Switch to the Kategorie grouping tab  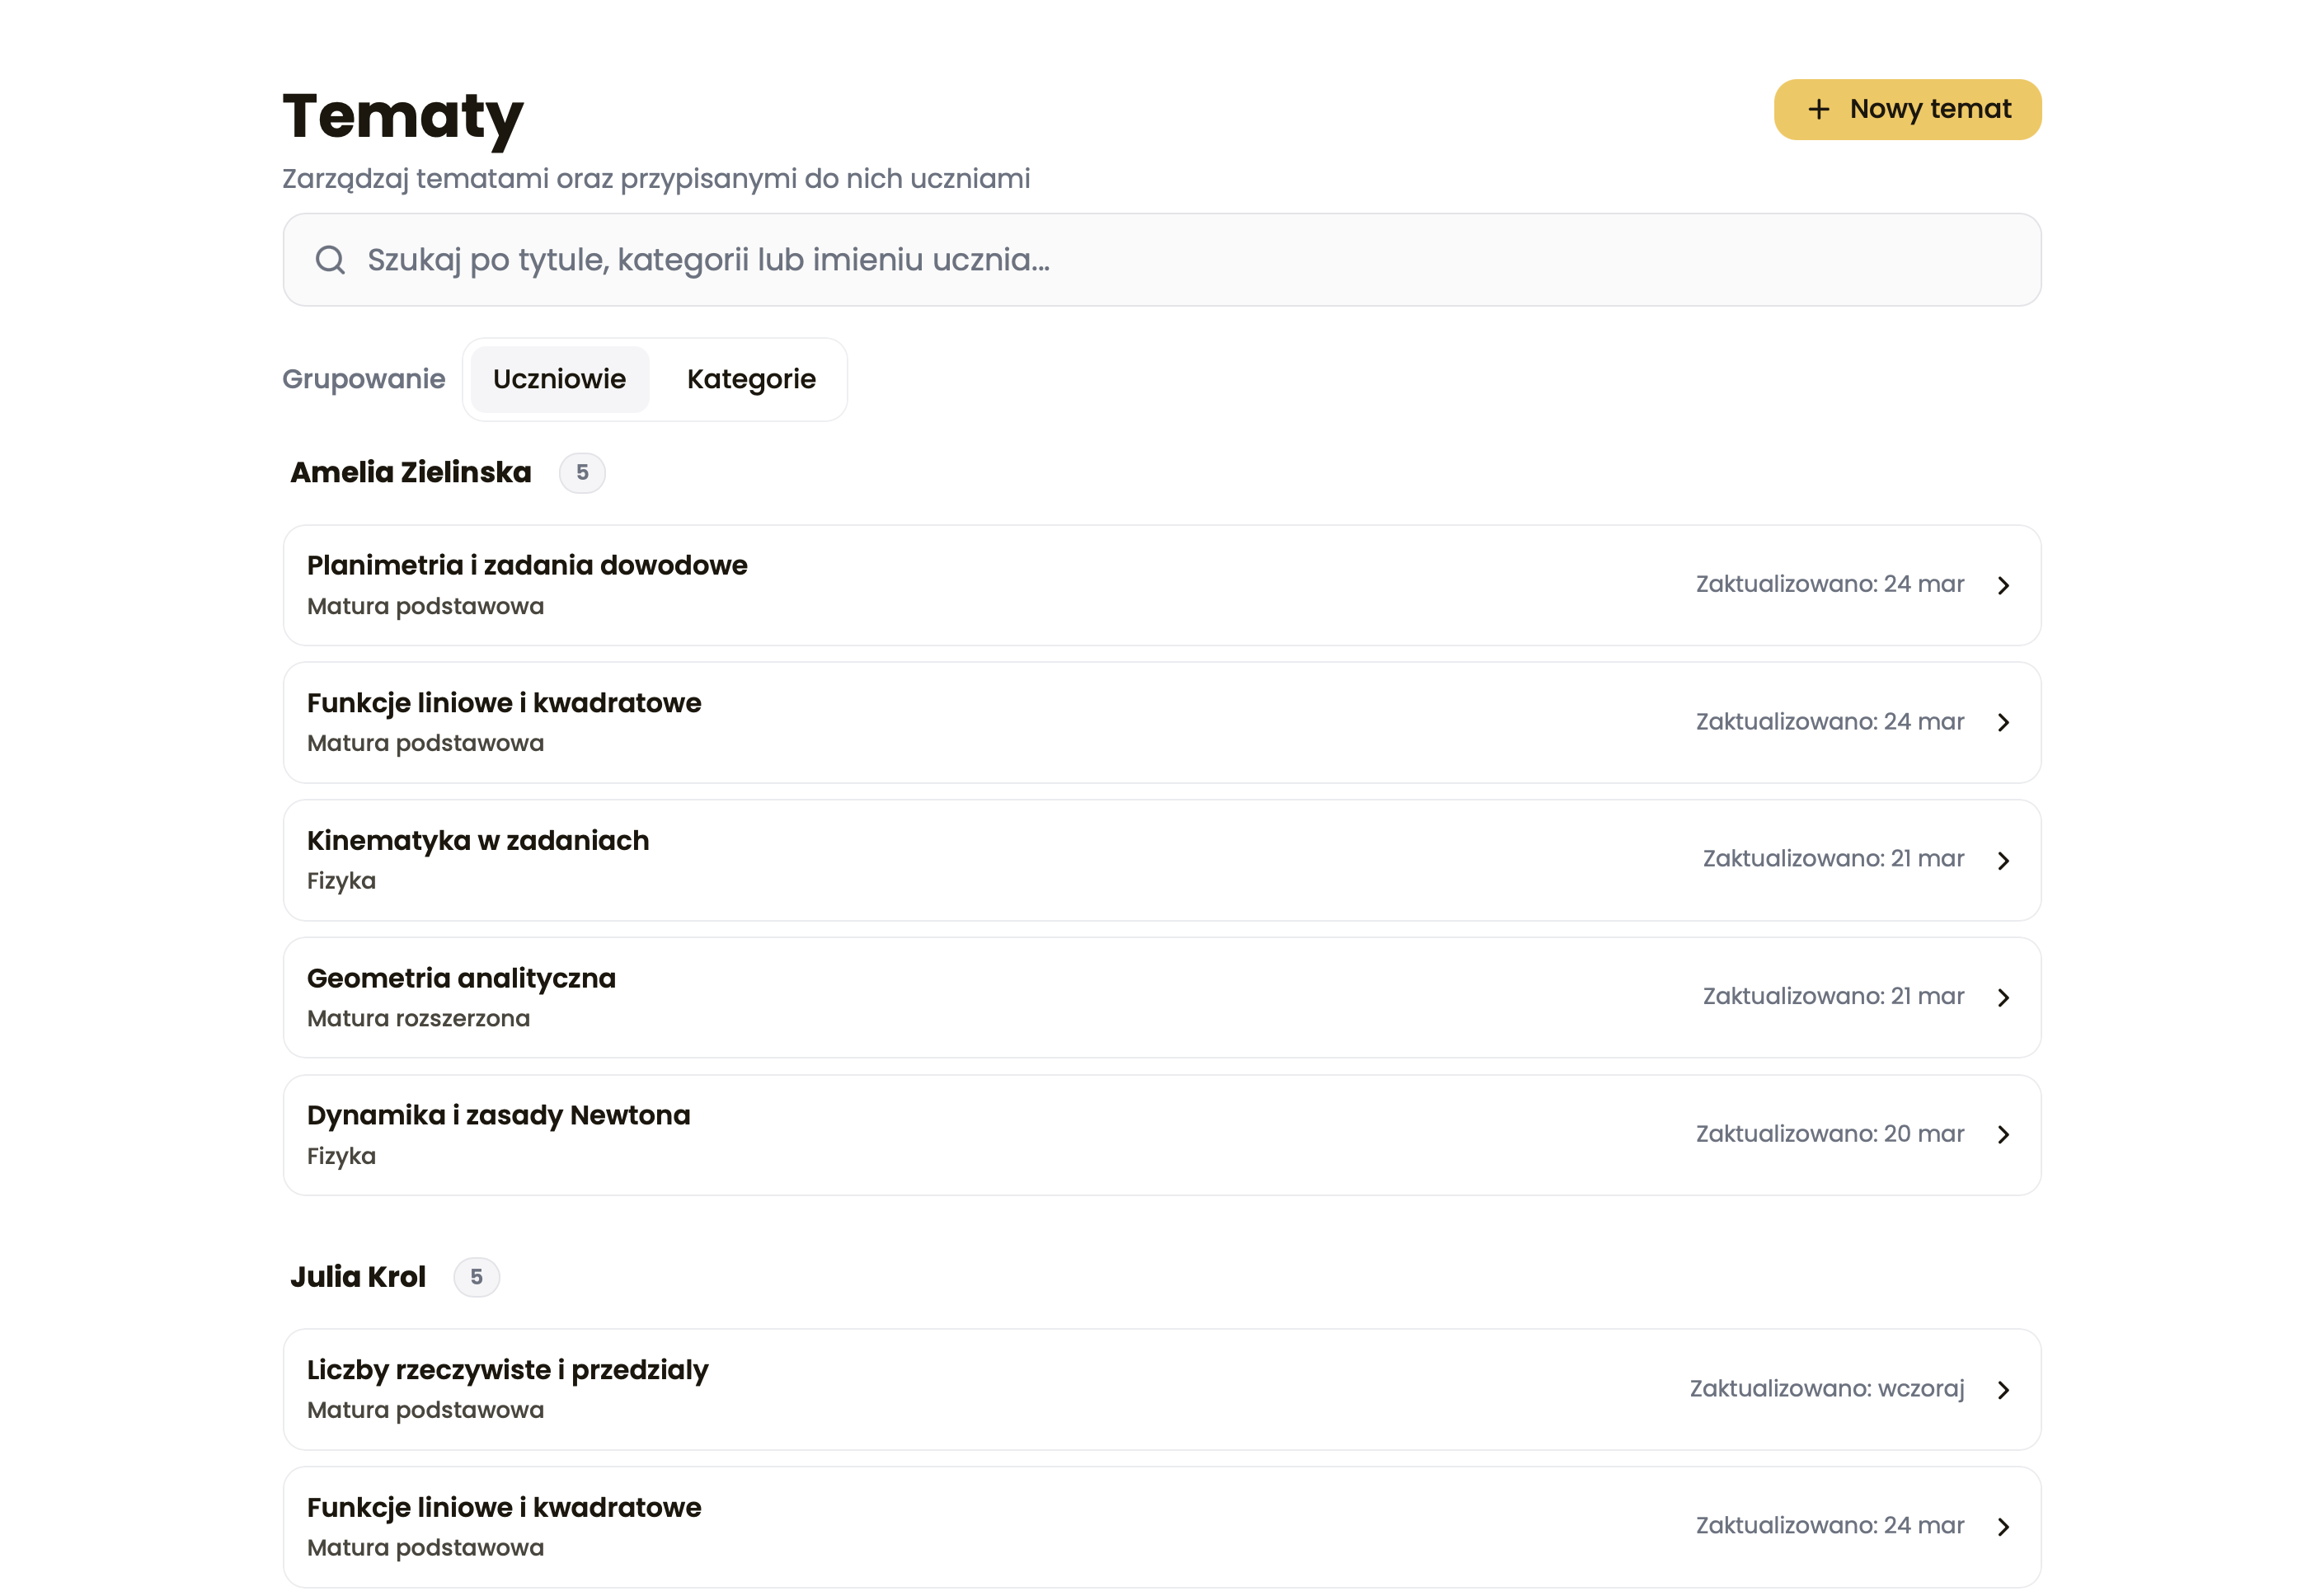coord(751,379)
